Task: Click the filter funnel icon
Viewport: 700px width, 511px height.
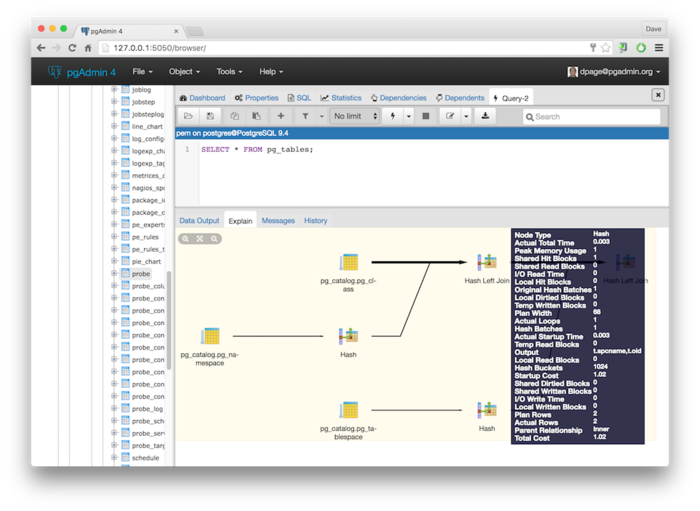Action: [x=305, y=116]
